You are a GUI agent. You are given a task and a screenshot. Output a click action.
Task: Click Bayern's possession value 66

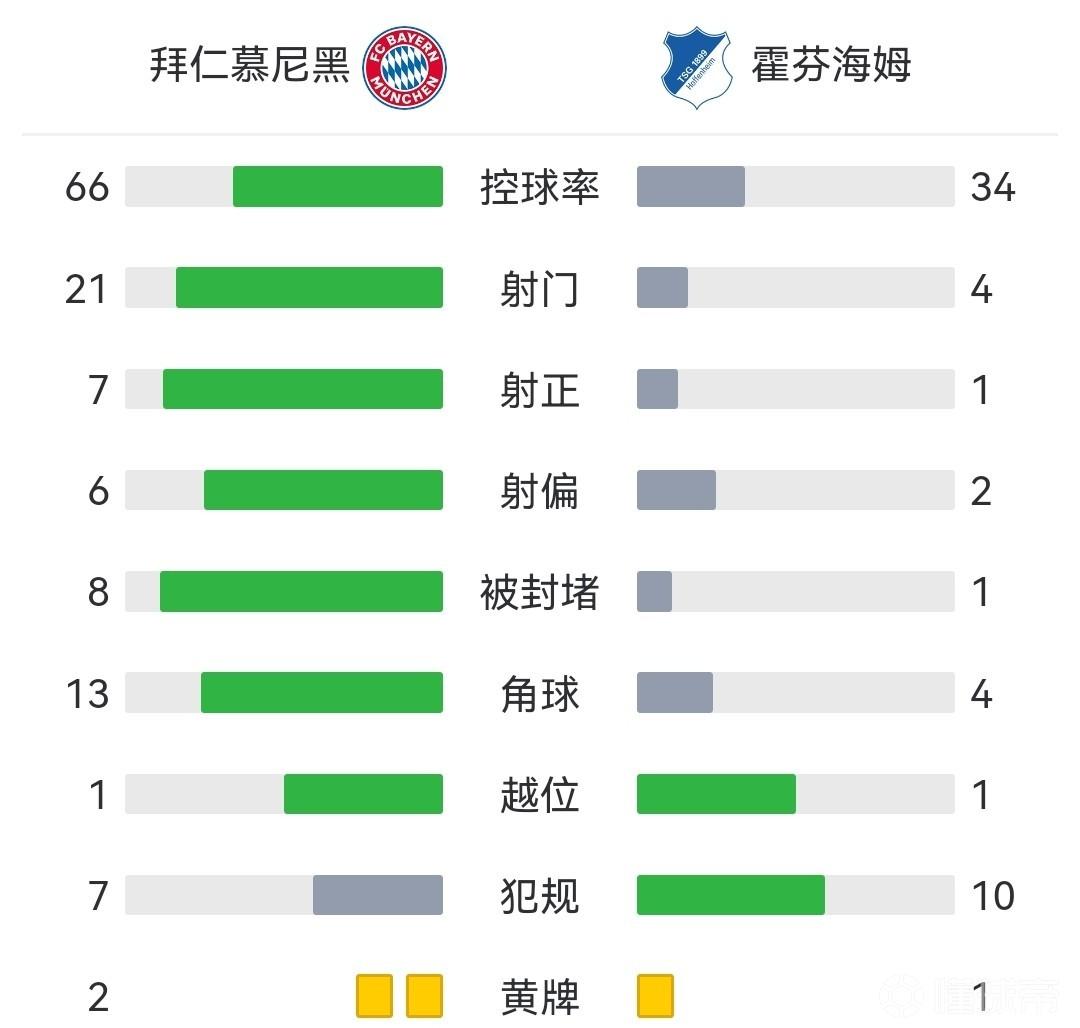tap(87, 187)
